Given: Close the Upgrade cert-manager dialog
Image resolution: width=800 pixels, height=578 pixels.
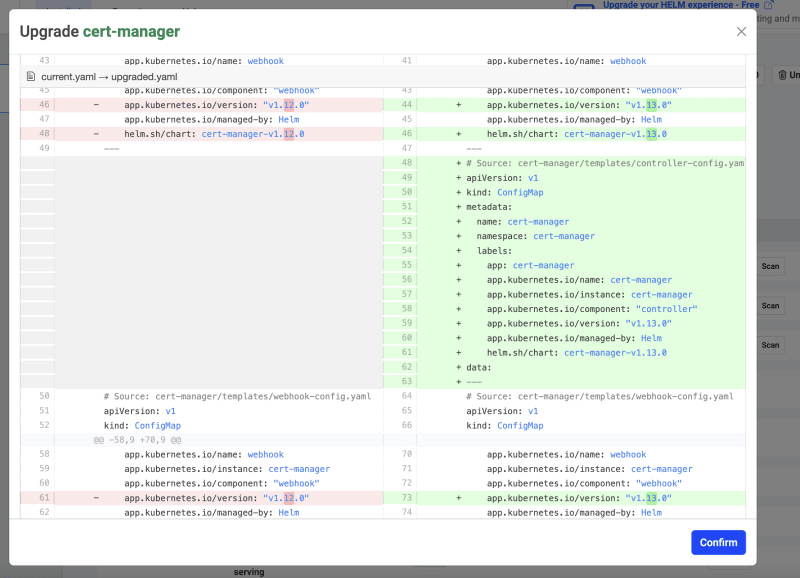Looking at the screenshot, I should [x=741, y=32].
